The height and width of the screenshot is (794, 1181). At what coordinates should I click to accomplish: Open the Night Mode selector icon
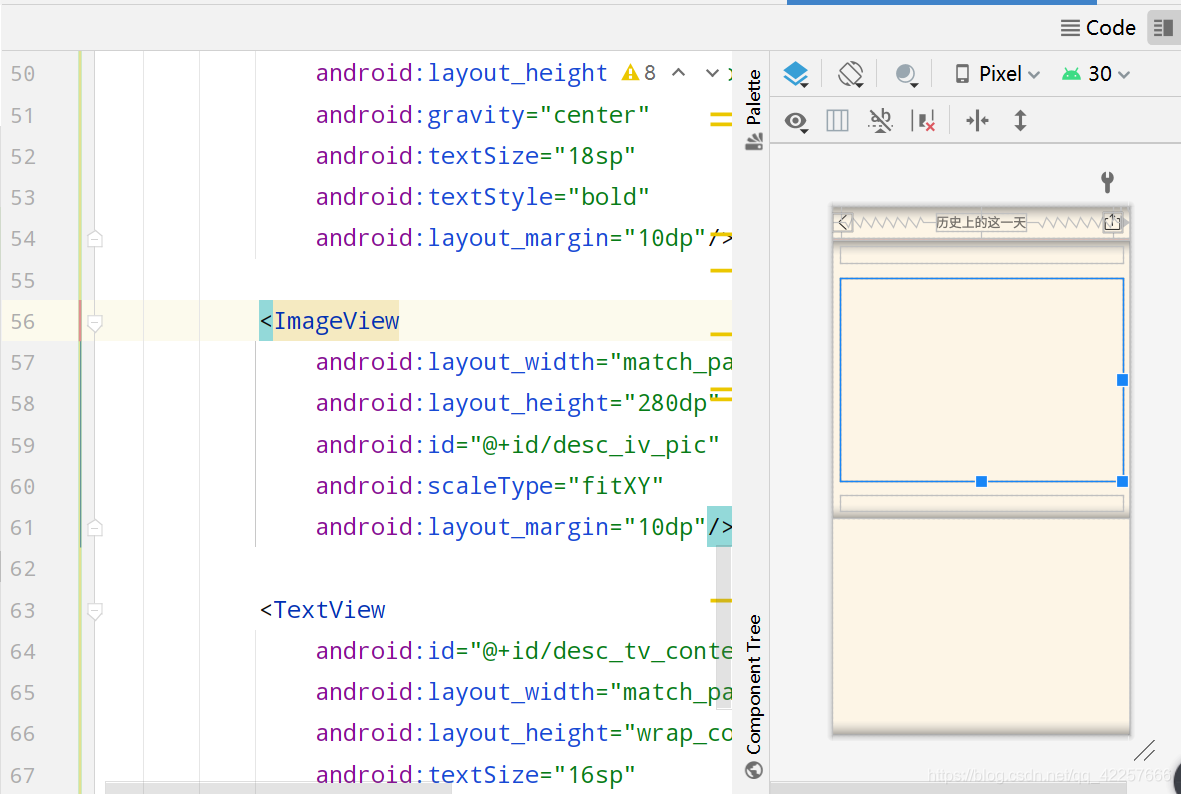(x=906, y=75)
